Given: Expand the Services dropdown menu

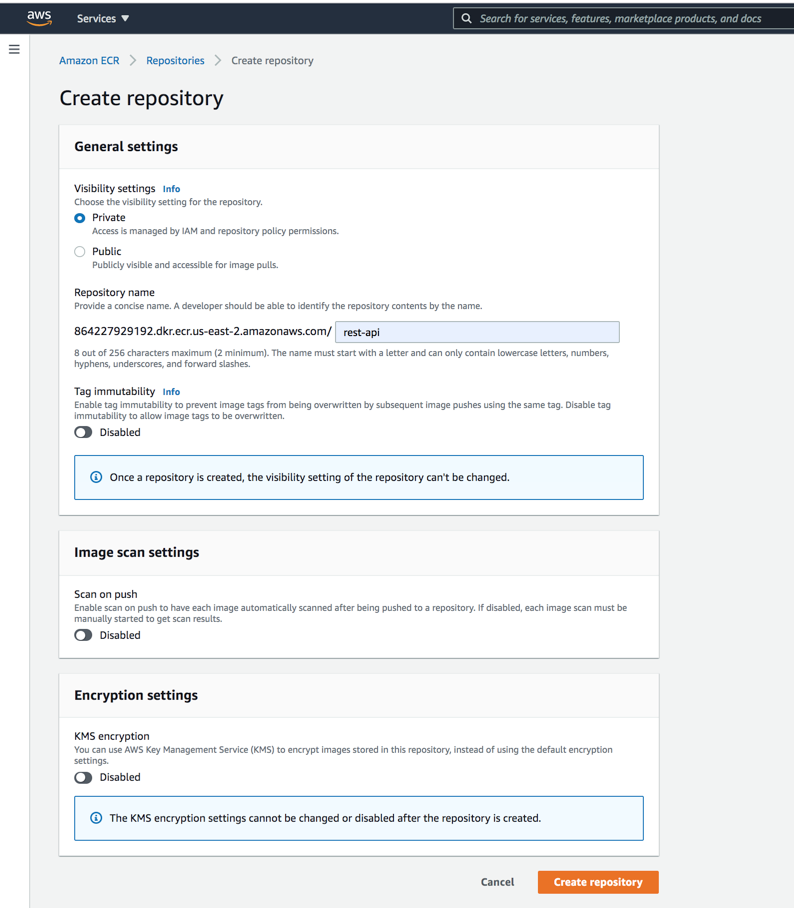Looking at the screenshot, I should coord(103,18).
